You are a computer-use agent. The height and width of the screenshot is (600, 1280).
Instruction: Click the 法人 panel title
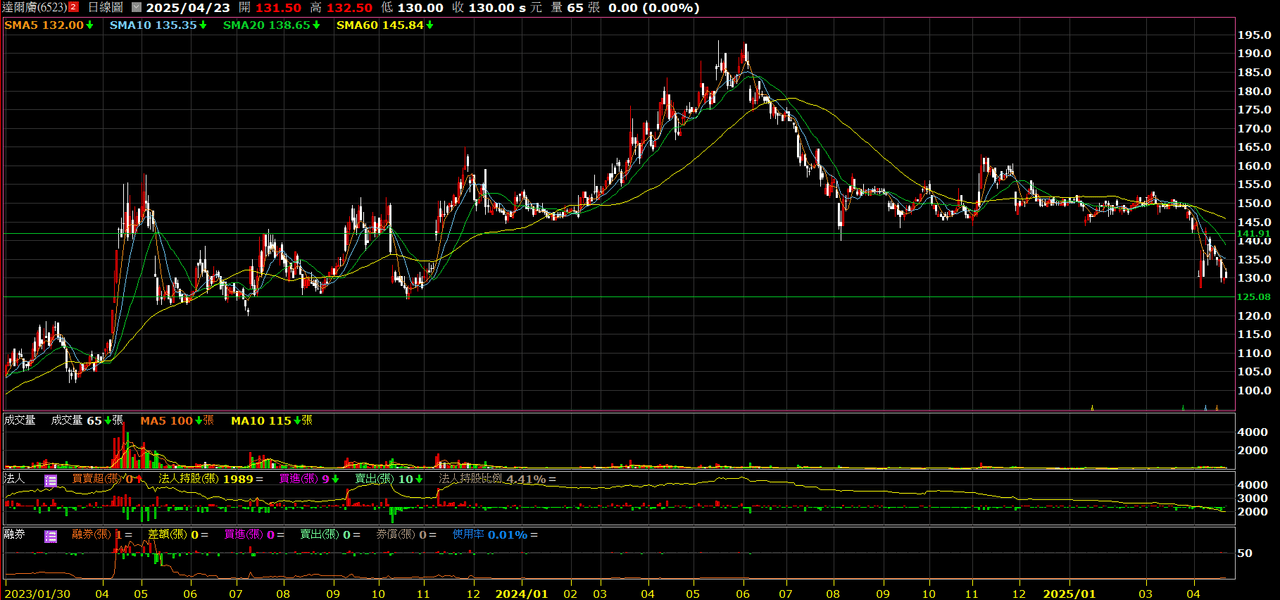pyautogui.click(x=14, y=480)
